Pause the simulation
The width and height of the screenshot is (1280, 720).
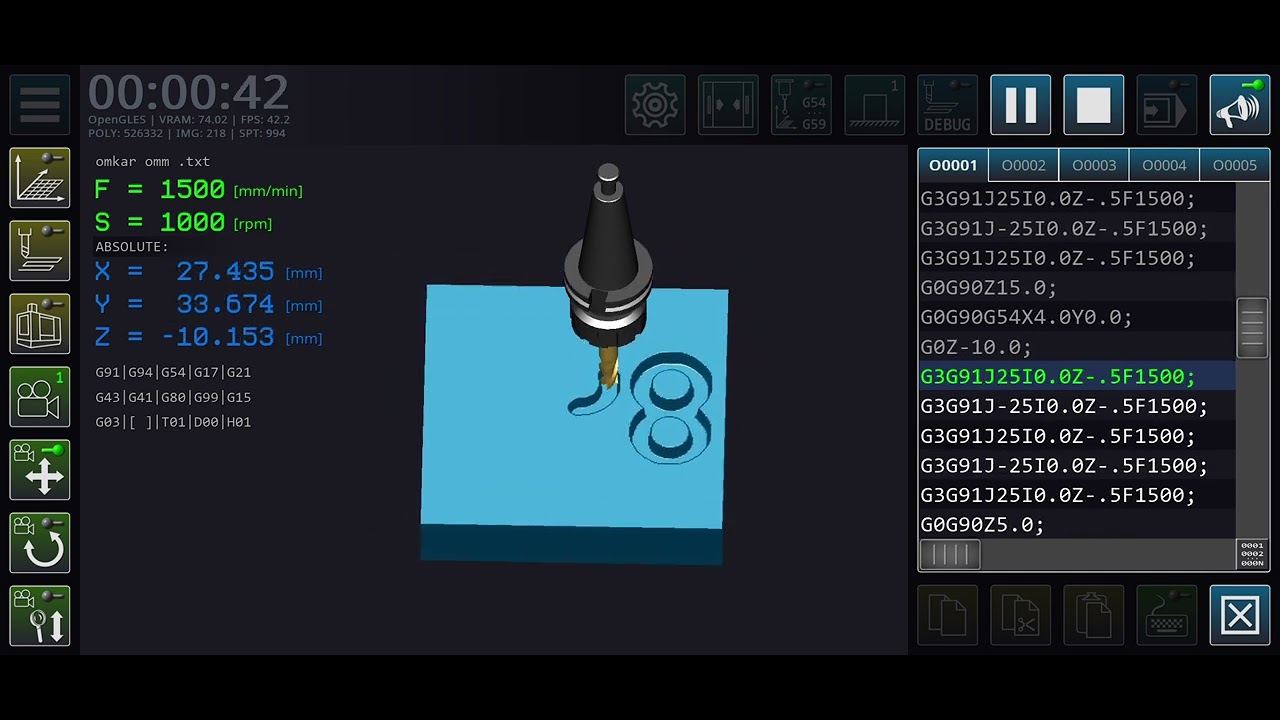(x=1020, y=105)
